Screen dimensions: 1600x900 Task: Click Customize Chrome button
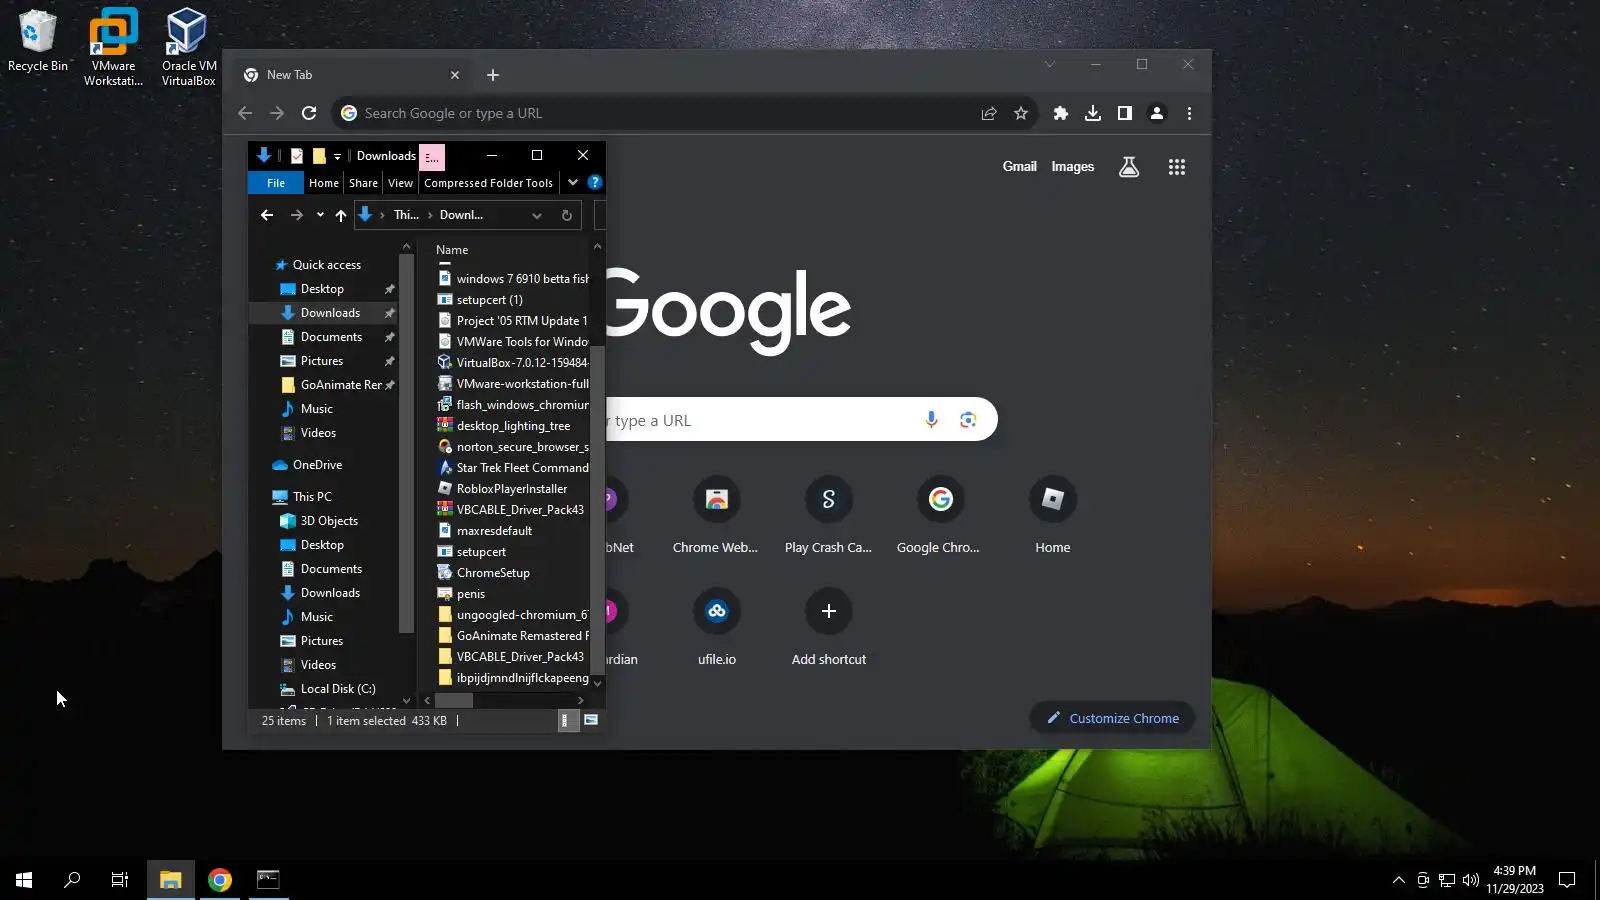(x=1112, y=718)
